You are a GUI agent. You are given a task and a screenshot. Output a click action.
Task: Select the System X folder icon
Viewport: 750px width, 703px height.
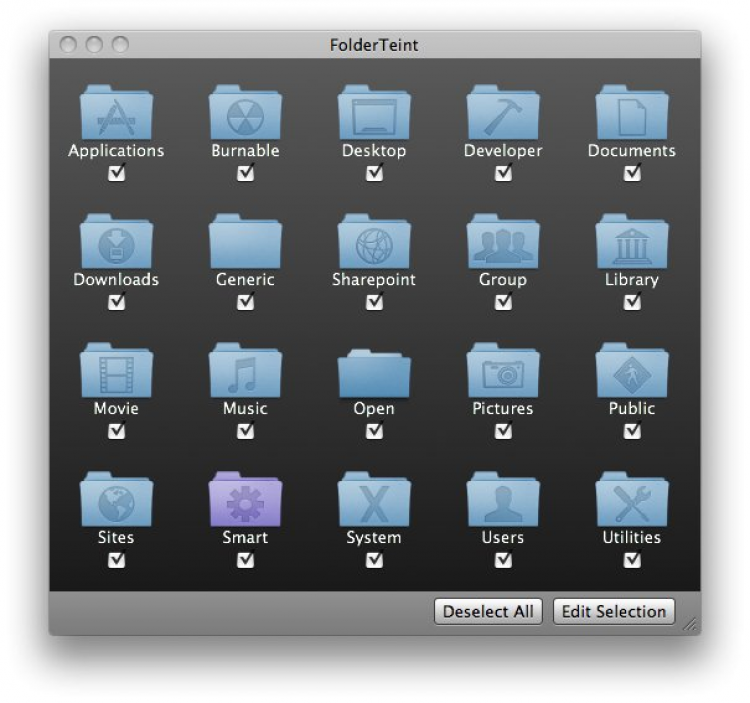[x=374, y=499]
